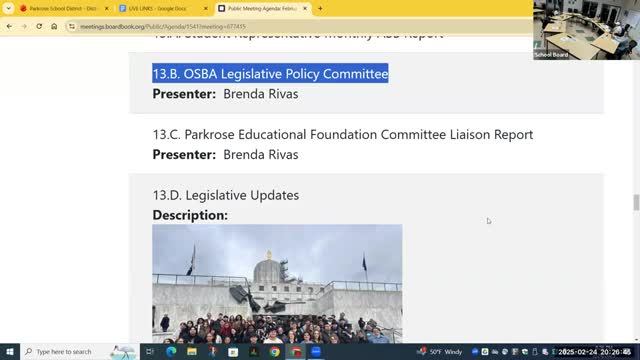Open File Explorer from the taskbar

coord(192,351)
